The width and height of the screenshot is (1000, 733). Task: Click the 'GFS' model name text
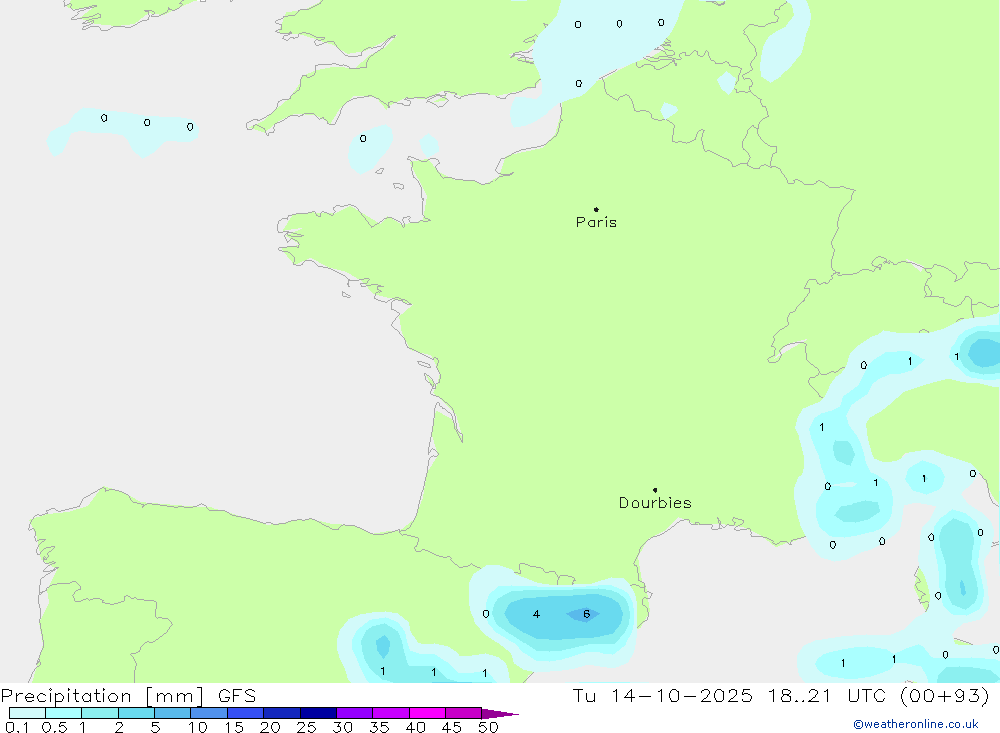237,696
